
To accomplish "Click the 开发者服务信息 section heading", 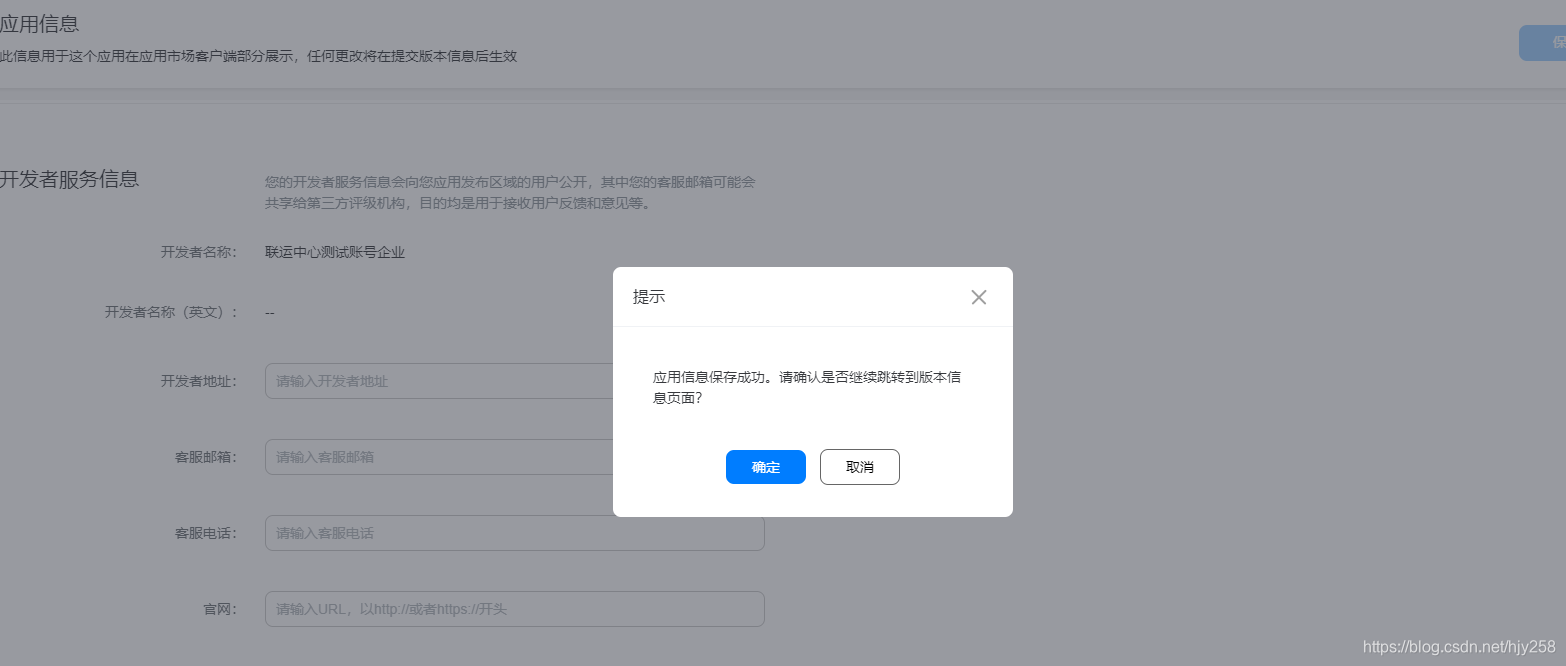I will (x=69, y=180).
